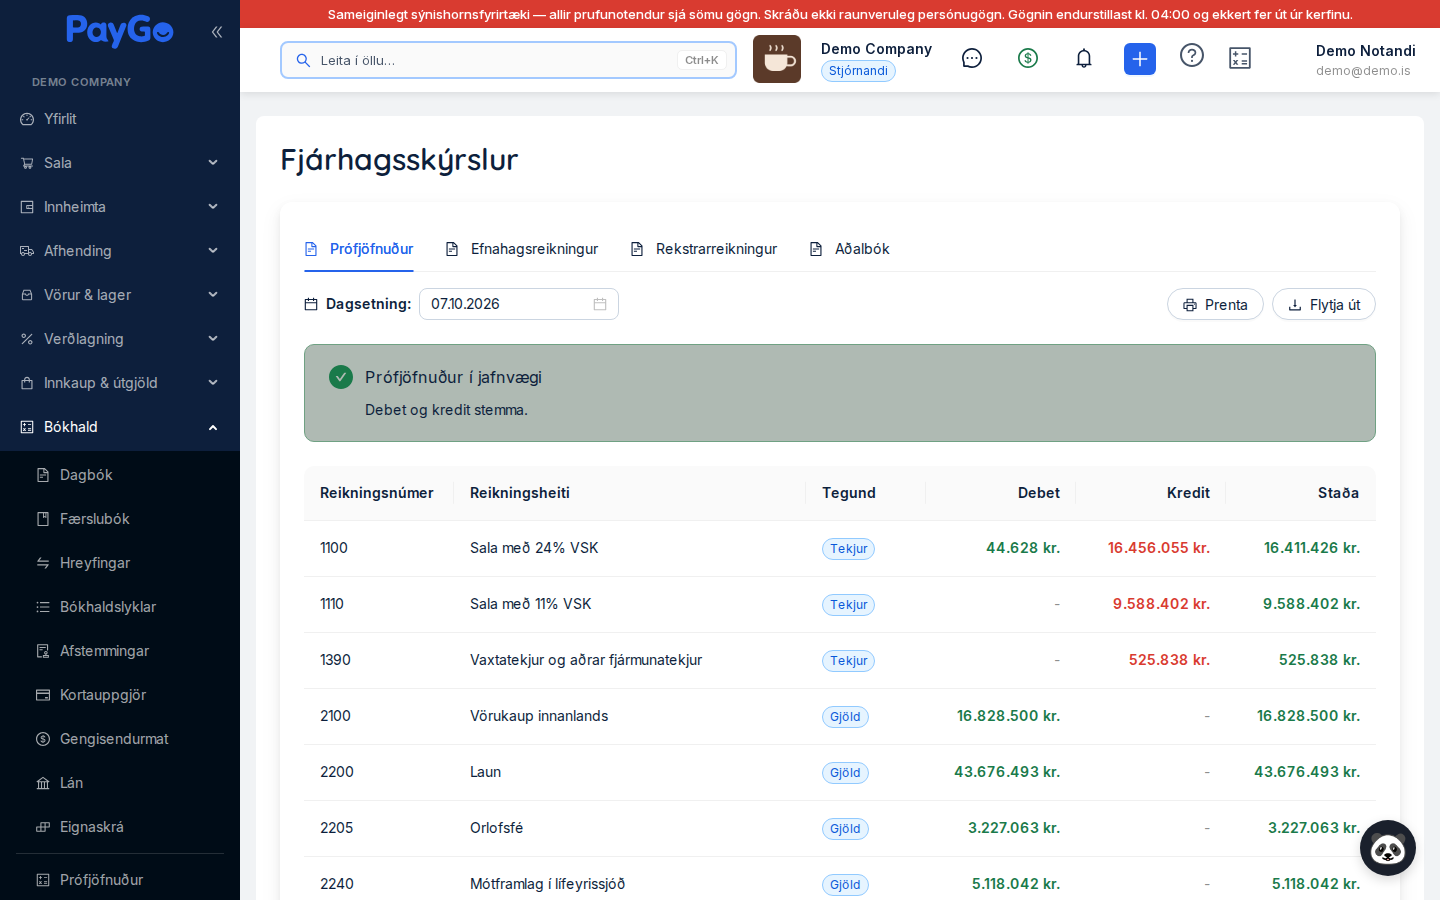This screenshot has height=900, width=1440.
Task: Click the calendar icon in date field
Action: (x=600, y=304)
